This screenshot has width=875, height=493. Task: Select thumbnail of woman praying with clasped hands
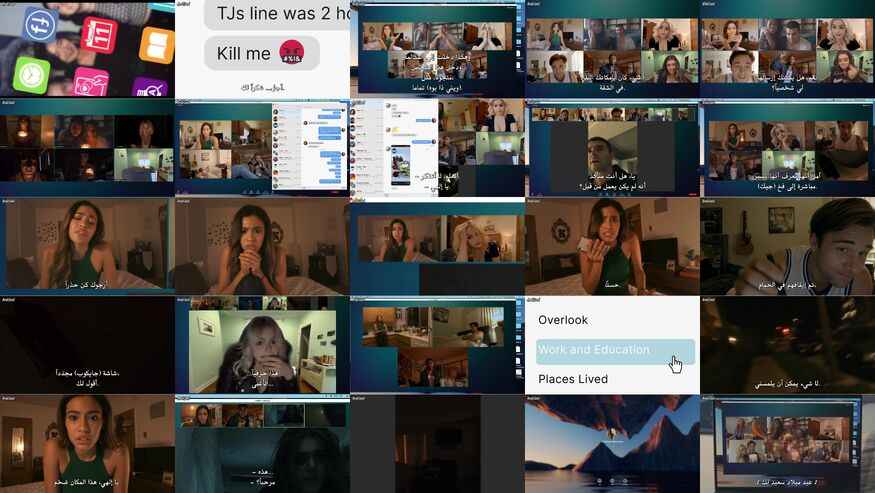tap(262, 246)
